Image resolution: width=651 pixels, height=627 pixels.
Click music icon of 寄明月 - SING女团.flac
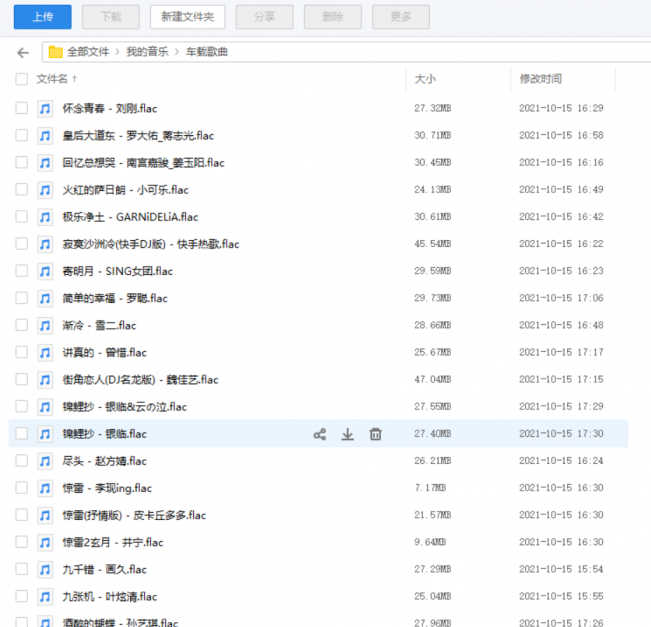tap(45, 272)
